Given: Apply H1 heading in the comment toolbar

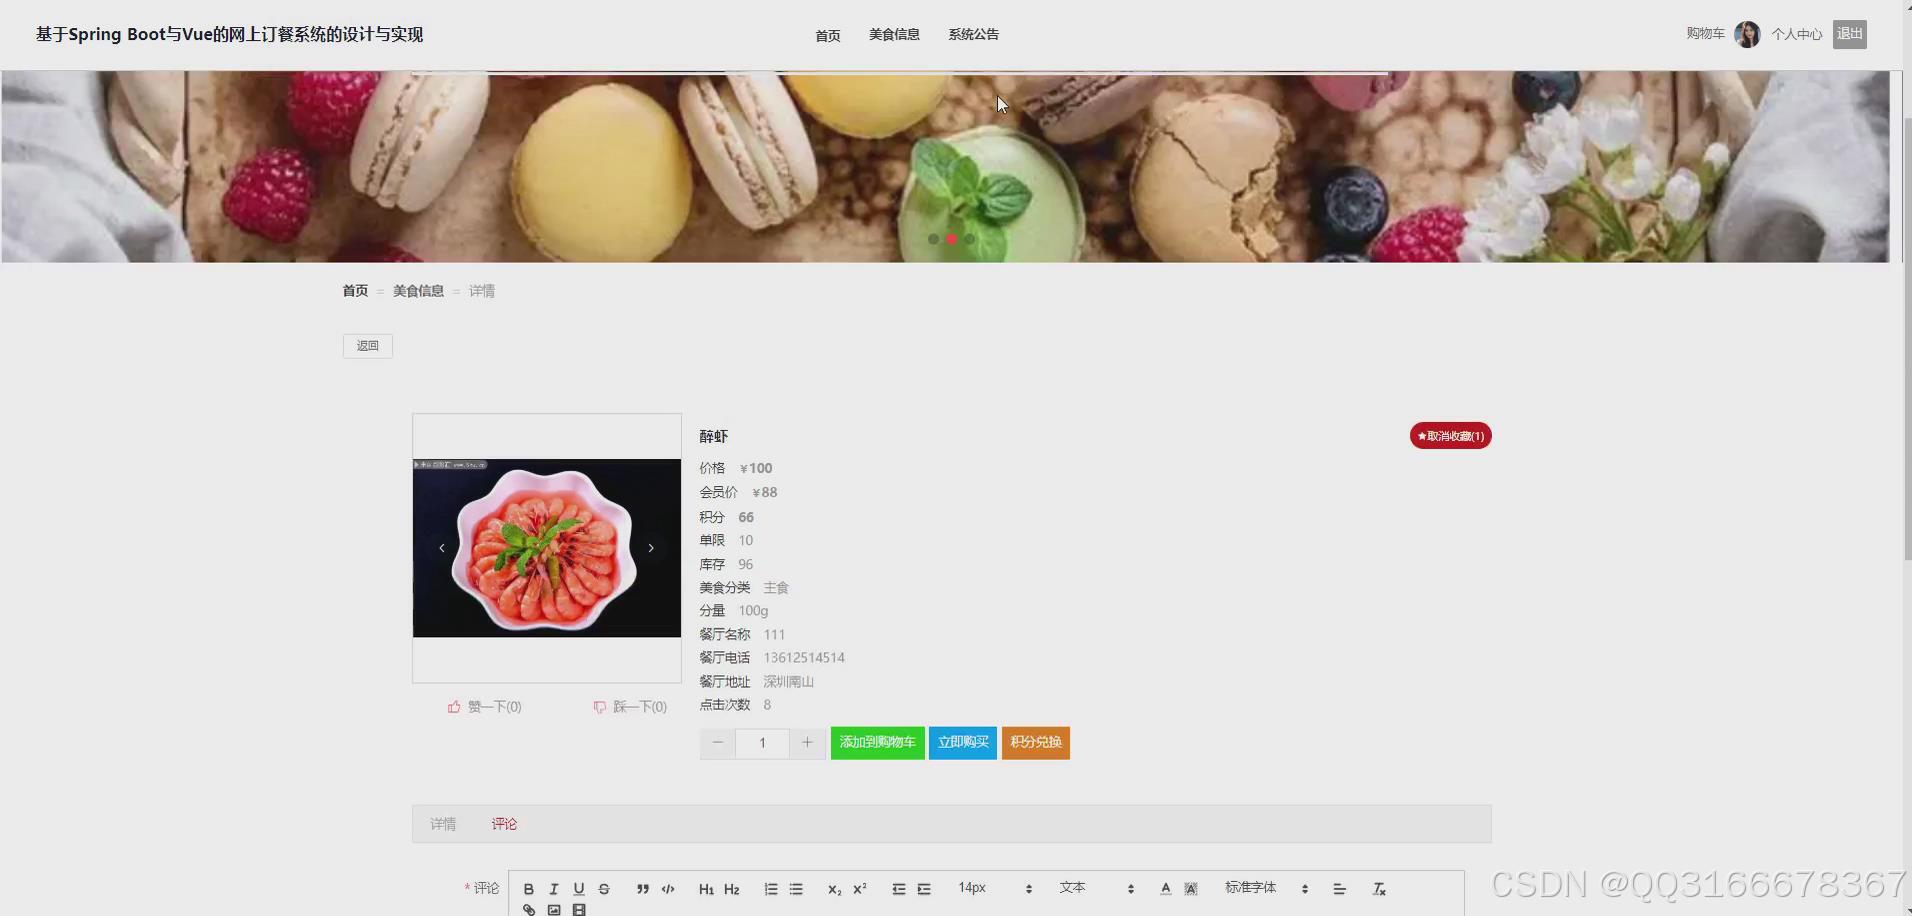Looking at the screenshot, I should pyautogui.click(x=707, y=888).
